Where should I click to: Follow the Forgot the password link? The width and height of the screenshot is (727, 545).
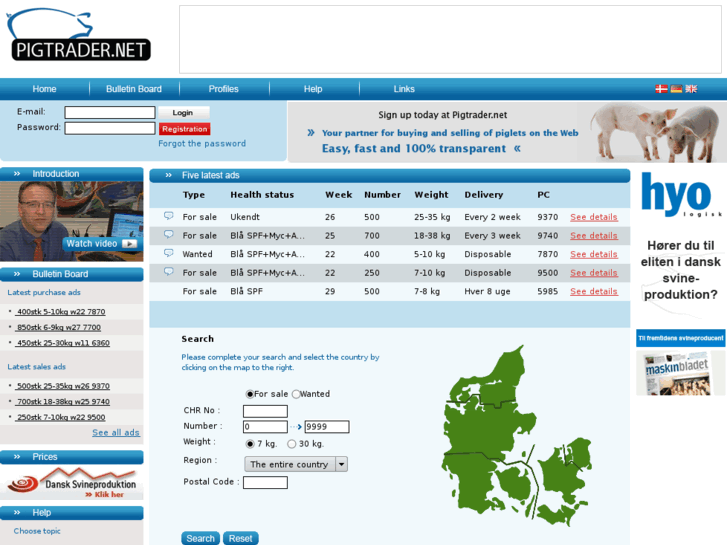[201, 144]
